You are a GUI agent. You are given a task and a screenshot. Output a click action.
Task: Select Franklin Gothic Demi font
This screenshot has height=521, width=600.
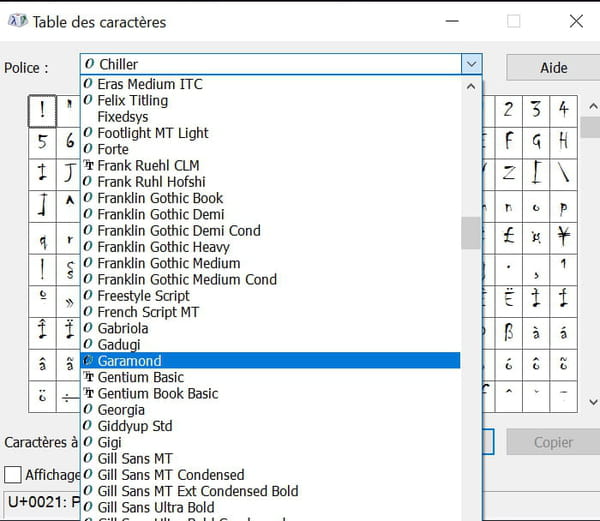click(270, 215)
